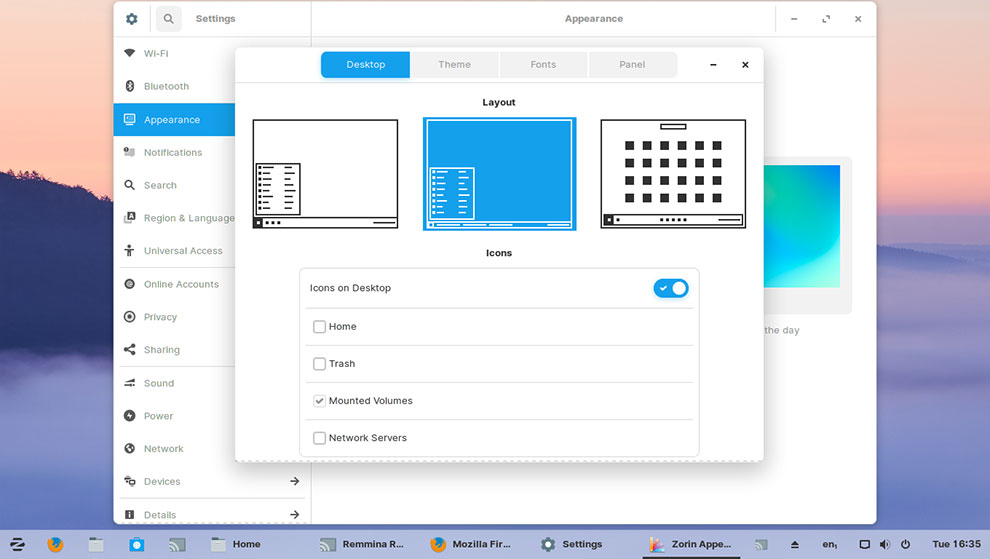Open the search button in Settings header
Screen dimensions: 990x559
[169, 19]
